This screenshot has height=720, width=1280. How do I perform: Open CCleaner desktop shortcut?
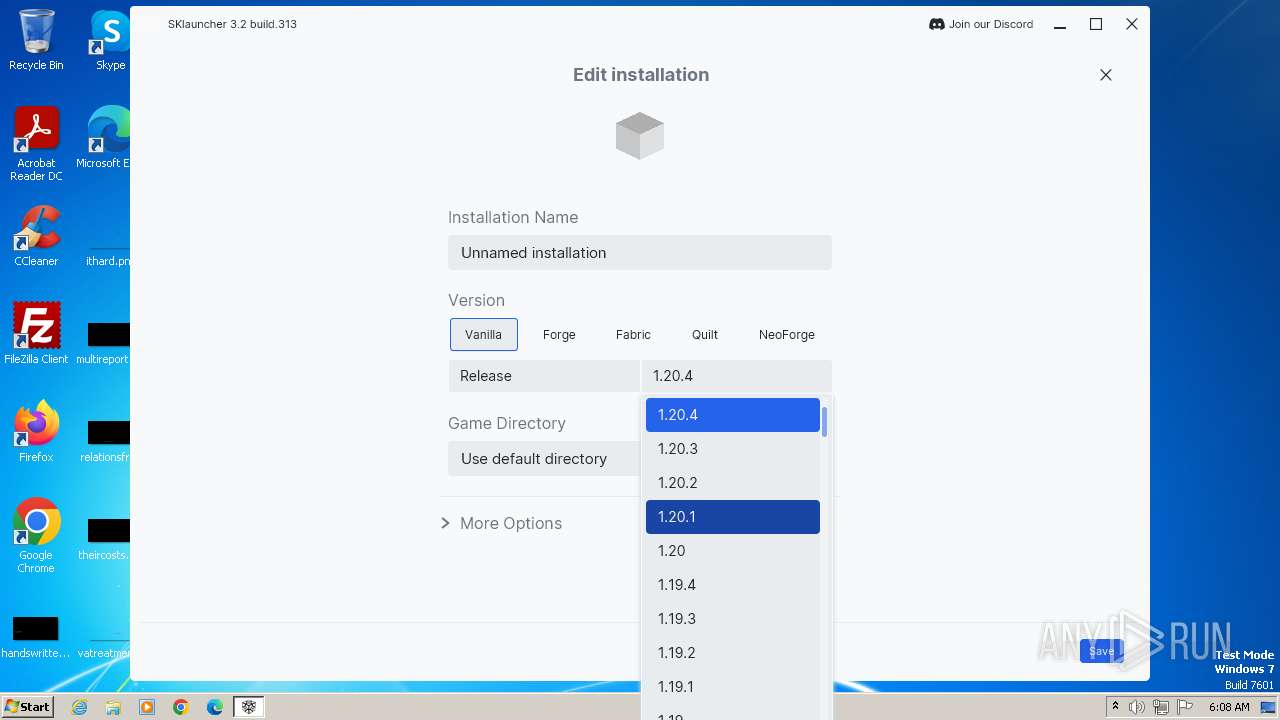[36, 236]
